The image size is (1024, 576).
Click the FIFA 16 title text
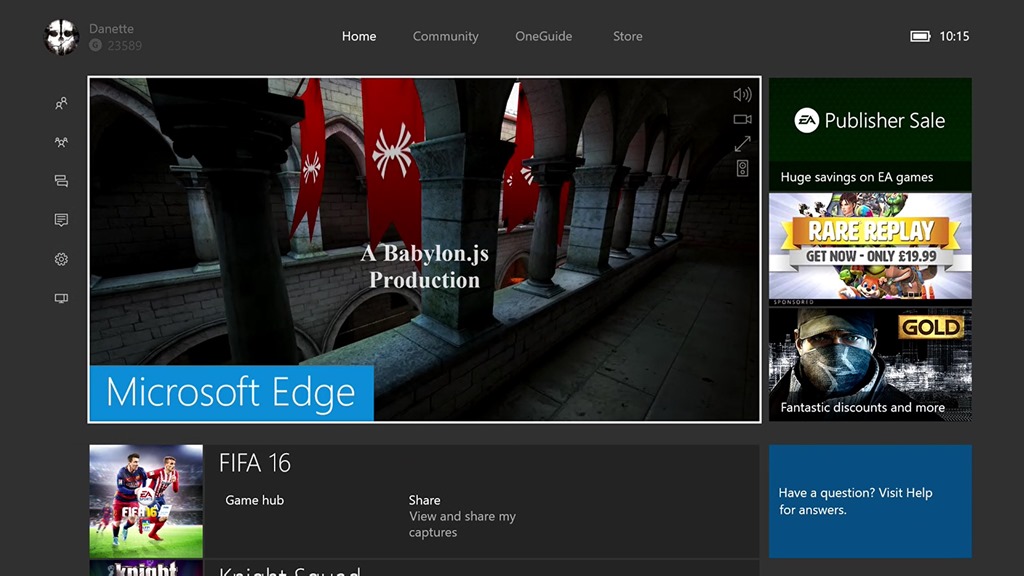point(255,463)
